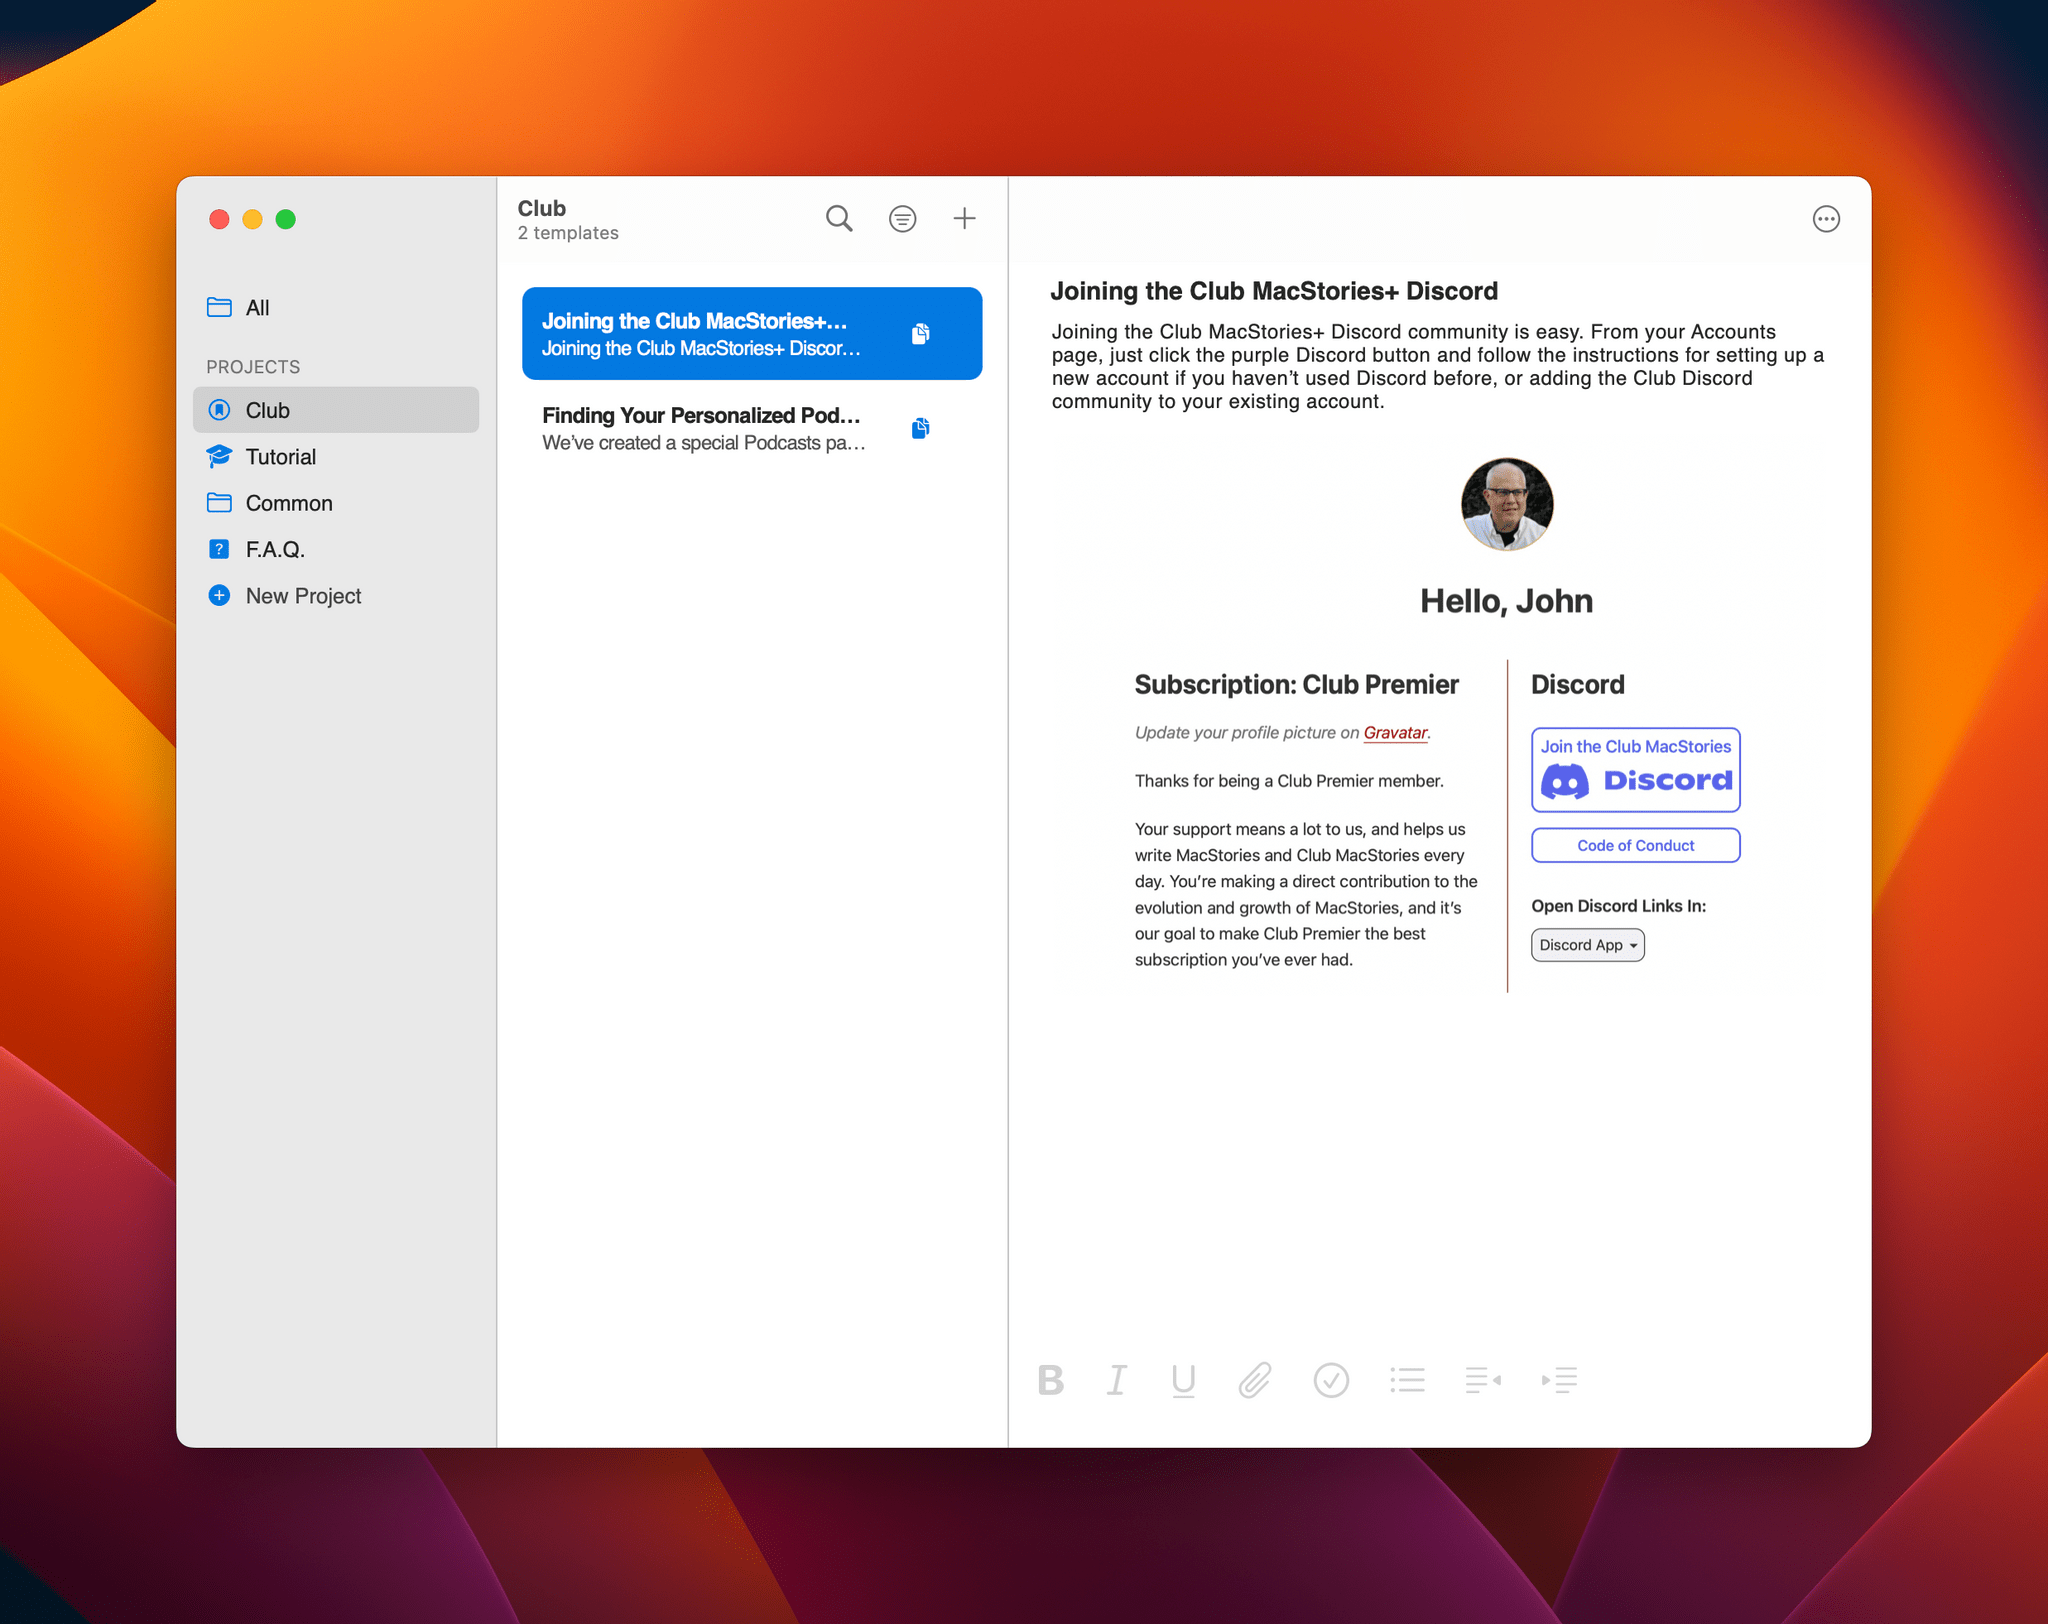Attach a file with the paperclip icon
The height and width of the screenshot is (1624, 2048).
coord(1255,1380)
